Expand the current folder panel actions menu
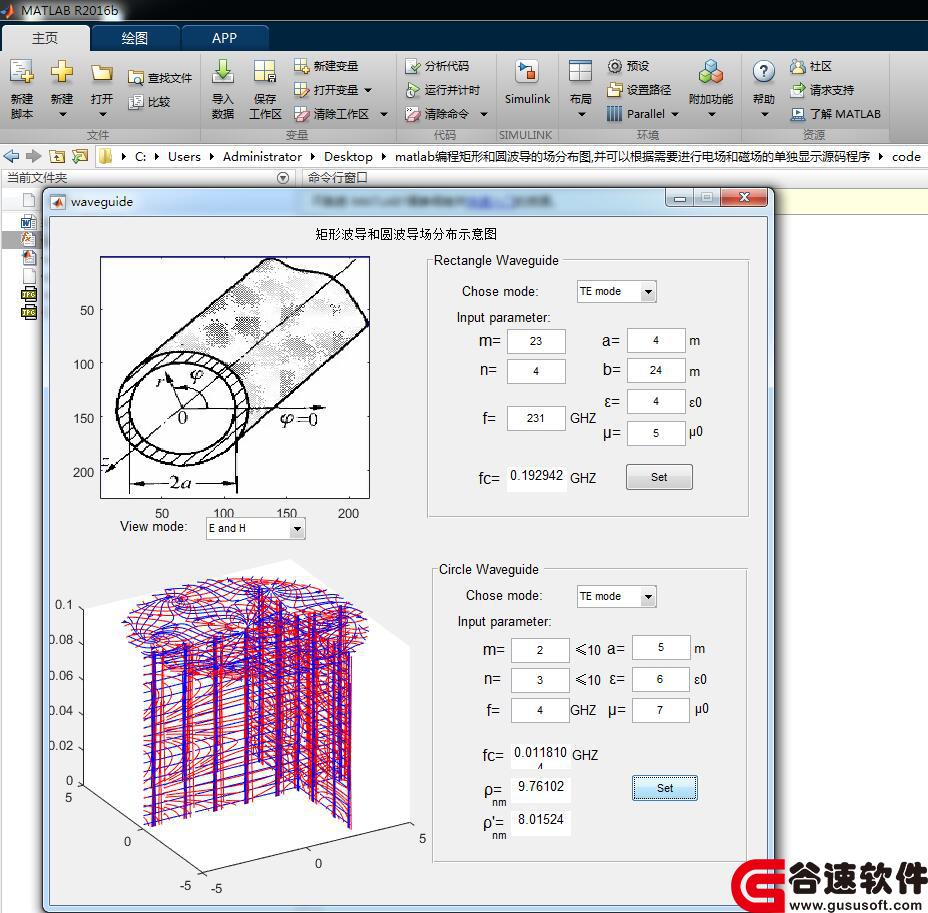The height and width of the screenshot is (913, 928). 283,178
